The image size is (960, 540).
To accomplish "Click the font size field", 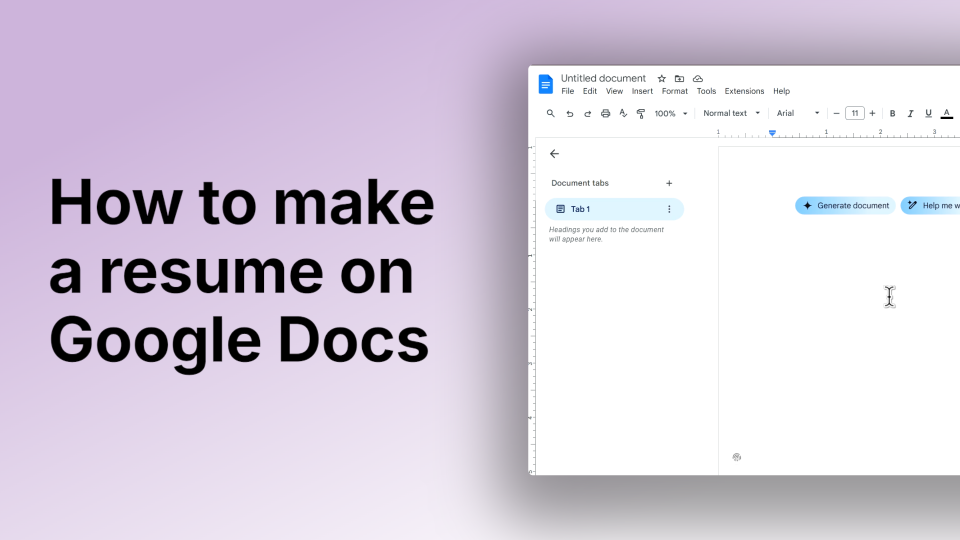I will (x=855, y=113).
